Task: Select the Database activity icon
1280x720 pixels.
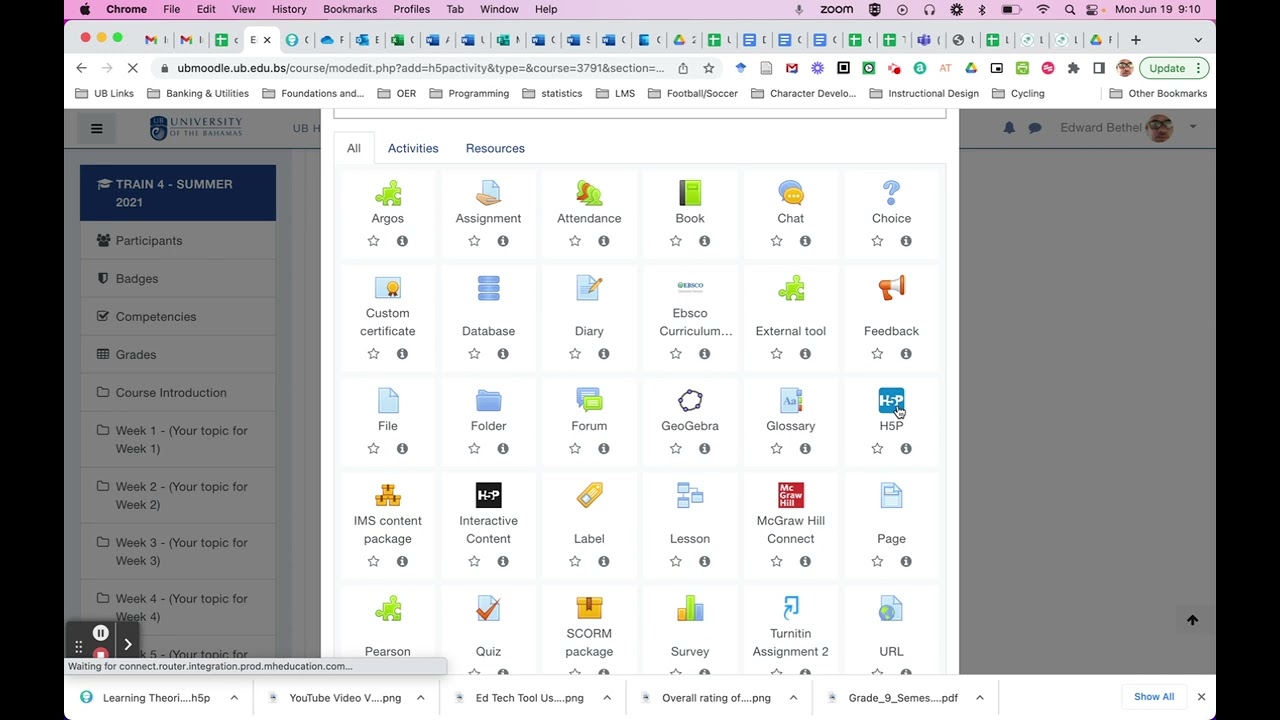Action: [488, 288]
